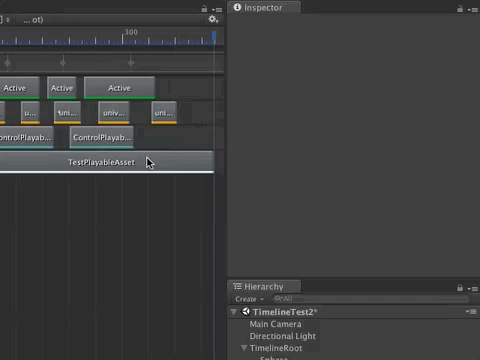The image size is (480, 360).
Task: Lock the Timeline panel with its padlock icon
Action: [204, 9]
